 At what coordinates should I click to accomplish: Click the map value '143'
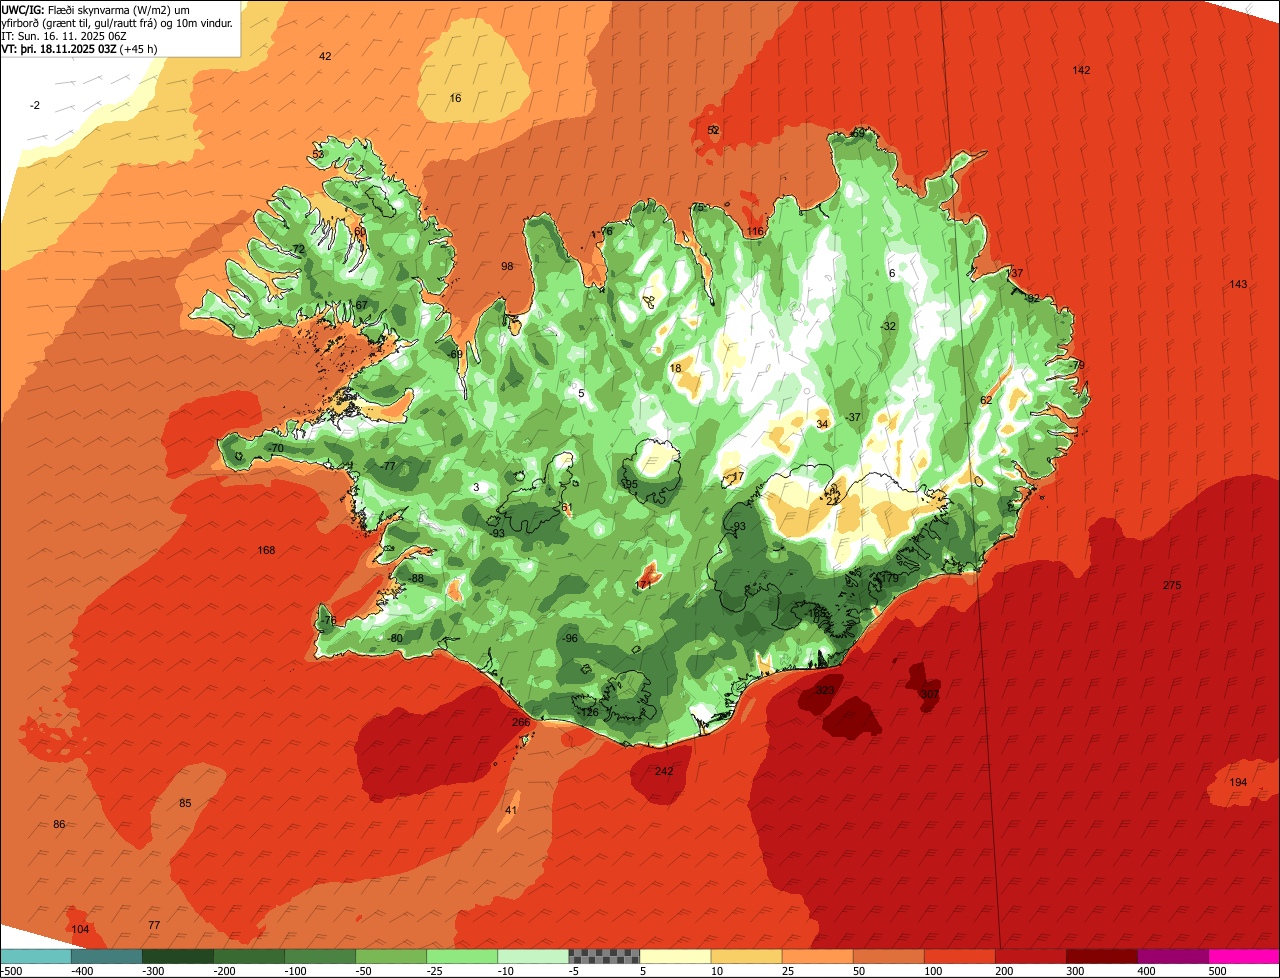click(1238, 284)
